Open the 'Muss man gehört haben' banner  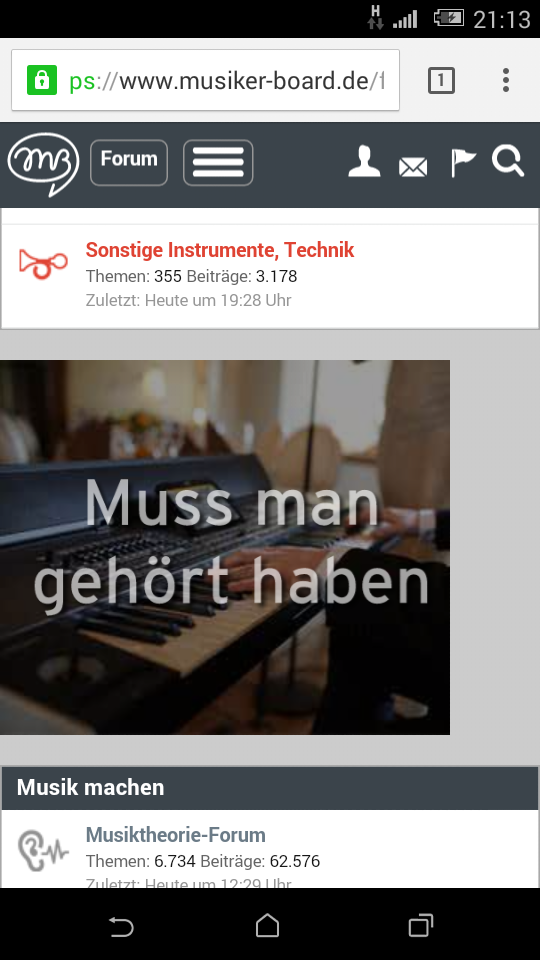pos(225,547)
